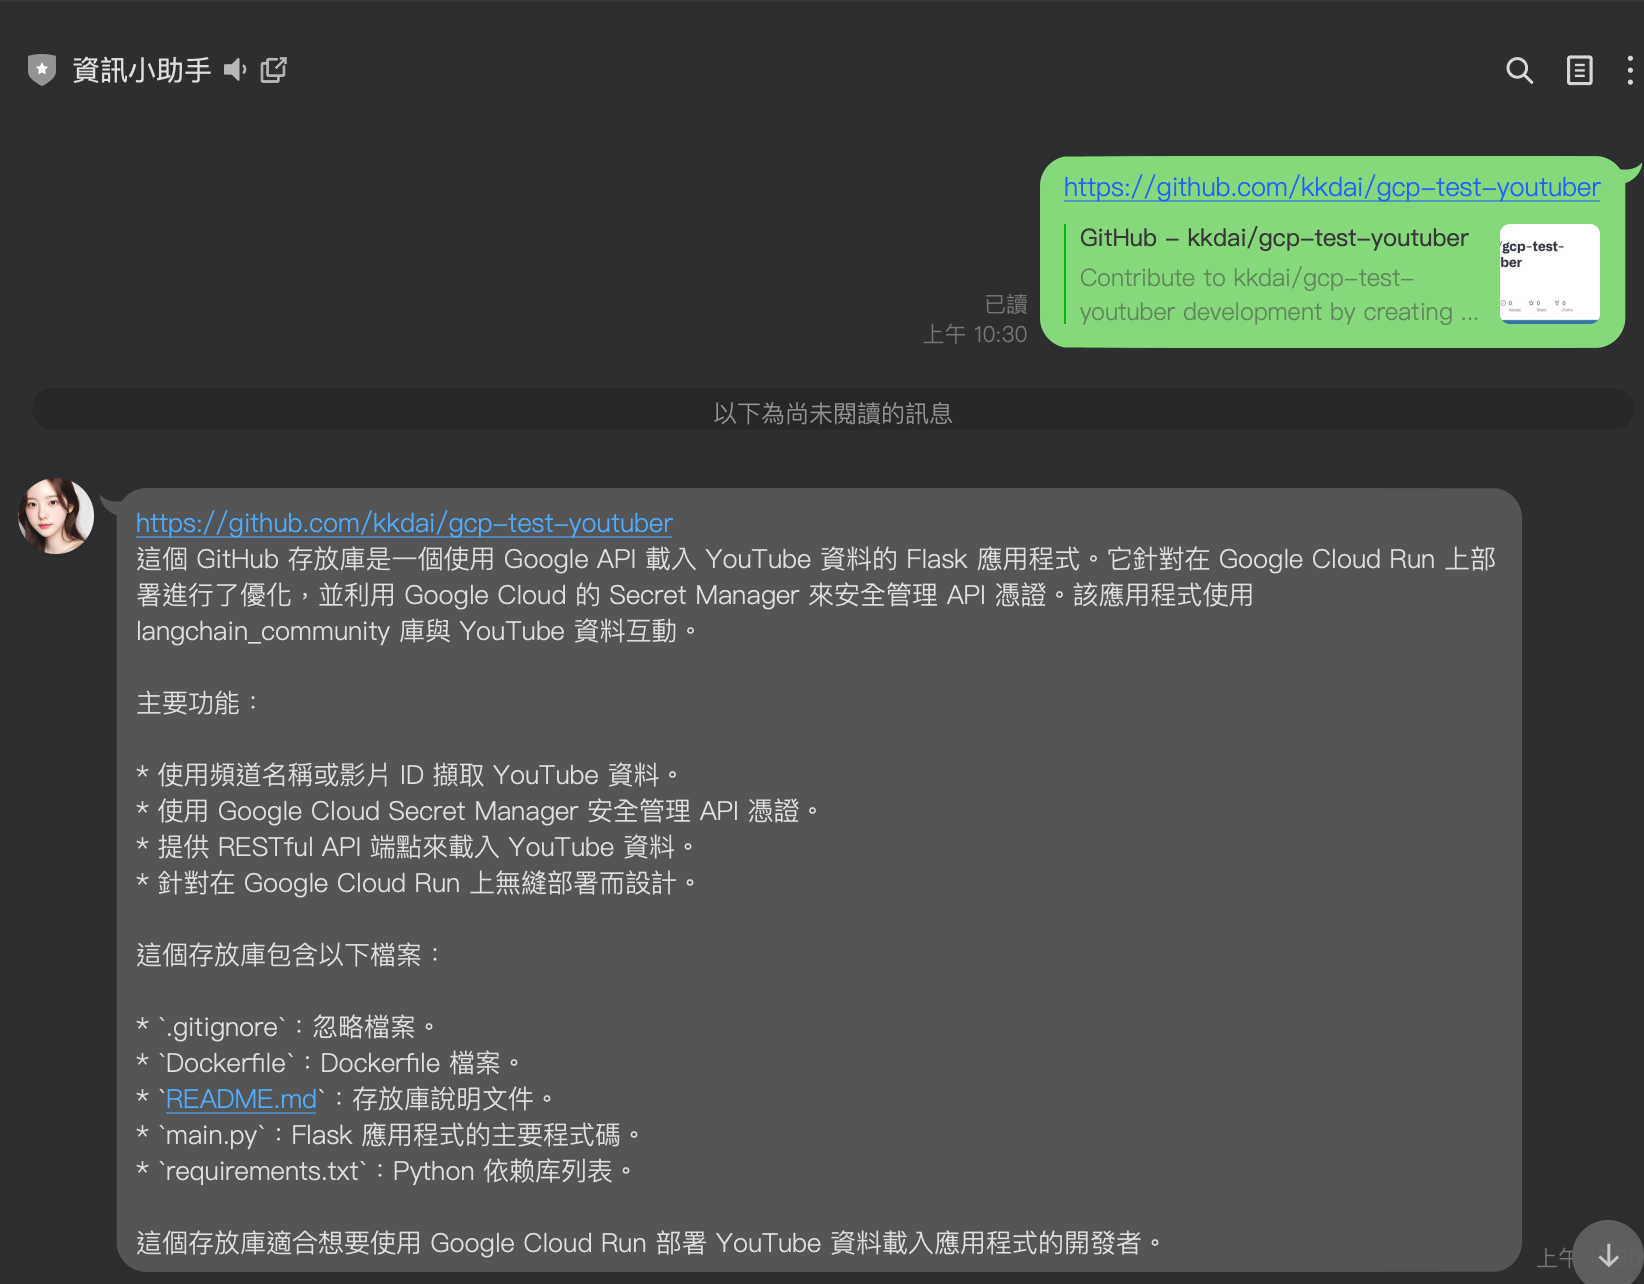Click the official account shield badge

pos(42,70)
